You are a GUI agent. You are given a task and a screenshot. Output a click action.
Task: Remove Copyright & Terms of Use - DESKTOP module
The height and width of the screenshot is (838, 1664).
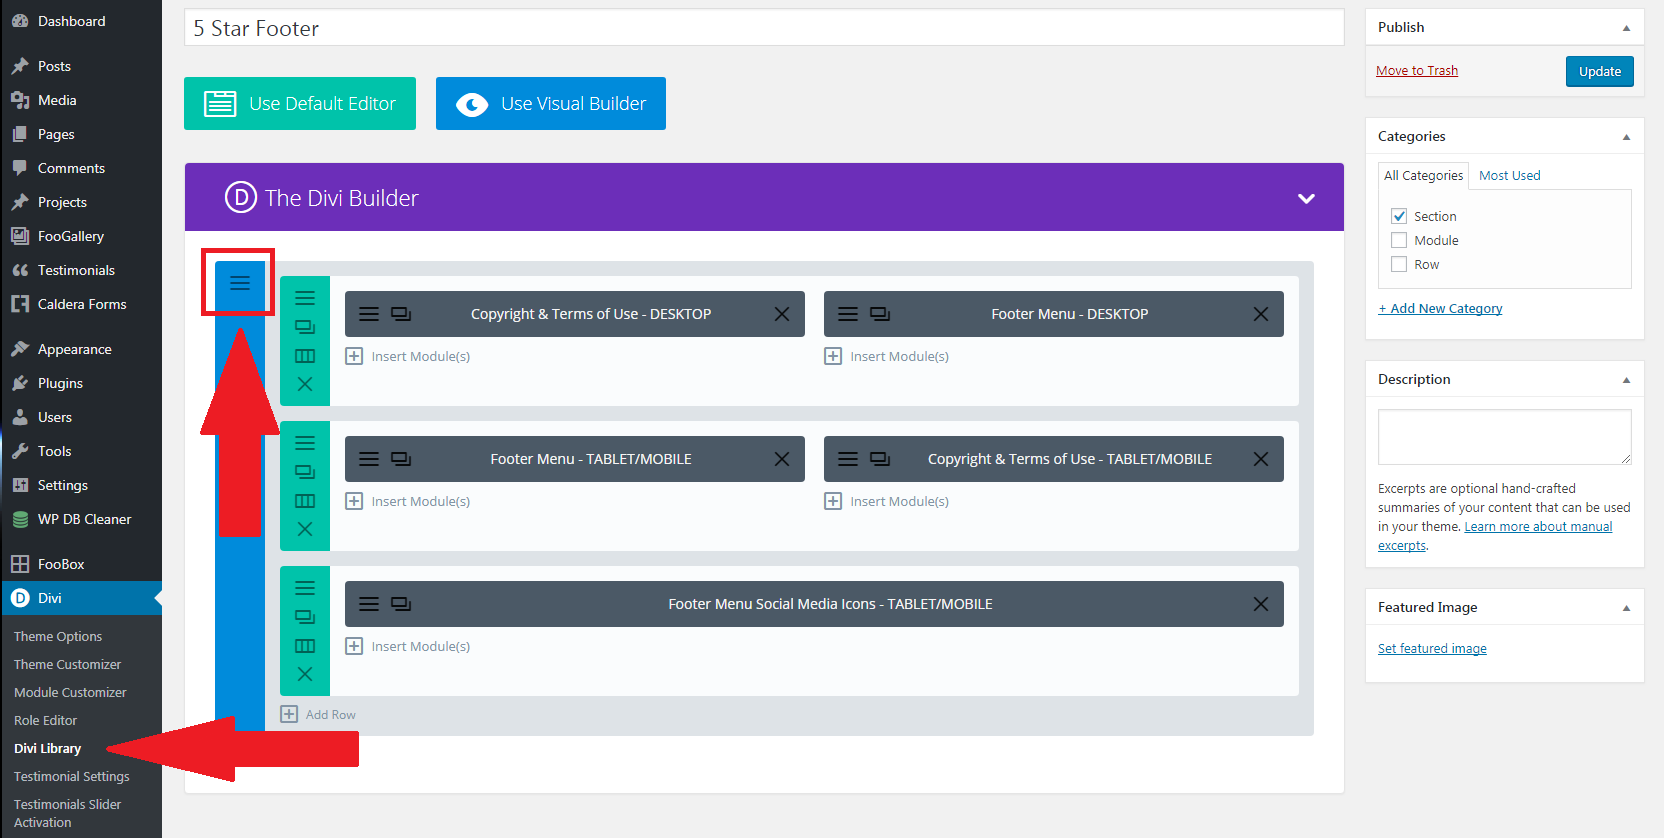tap(782, 314)
